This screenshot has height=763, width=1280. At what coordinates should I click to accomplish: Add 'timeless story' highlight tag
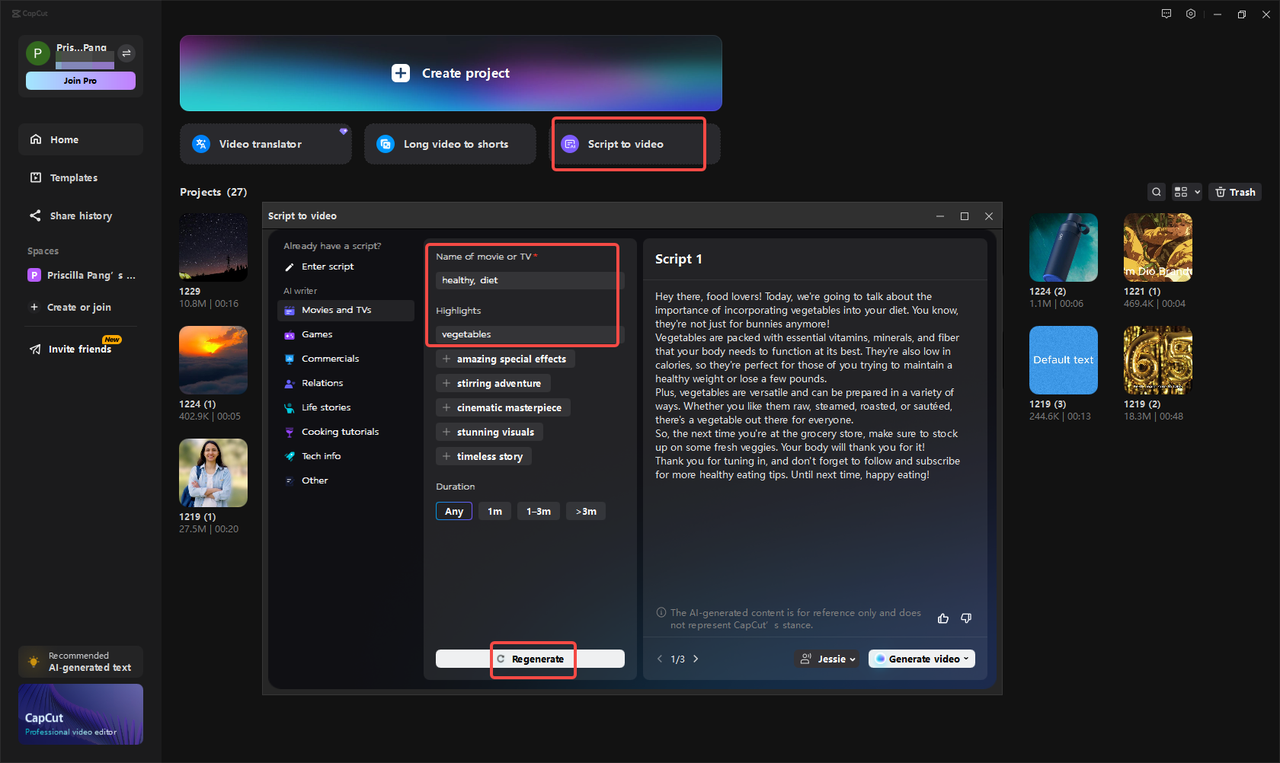tap(484, 456)
